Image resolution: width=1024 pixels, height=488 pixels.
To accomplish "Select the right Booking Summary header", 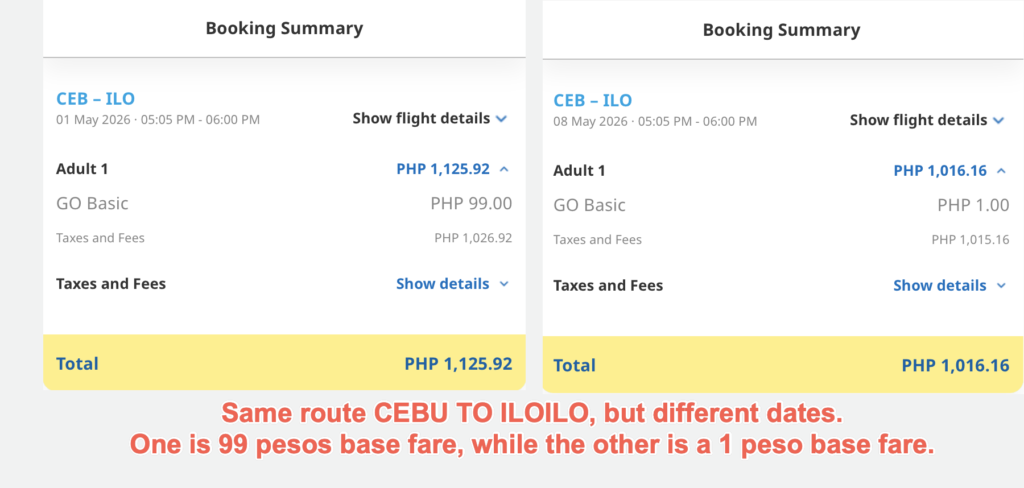I will click(781, 30).
